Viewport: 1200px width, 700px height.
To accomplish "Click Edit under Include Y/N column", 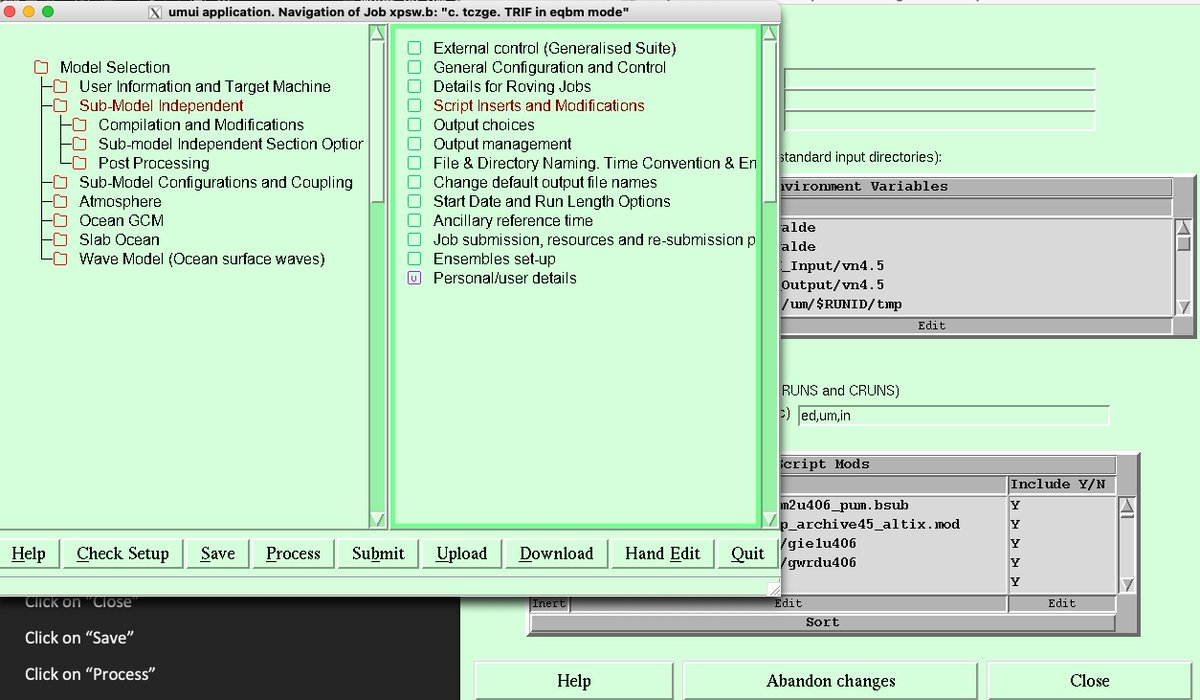I will [x=1061, y=603].
